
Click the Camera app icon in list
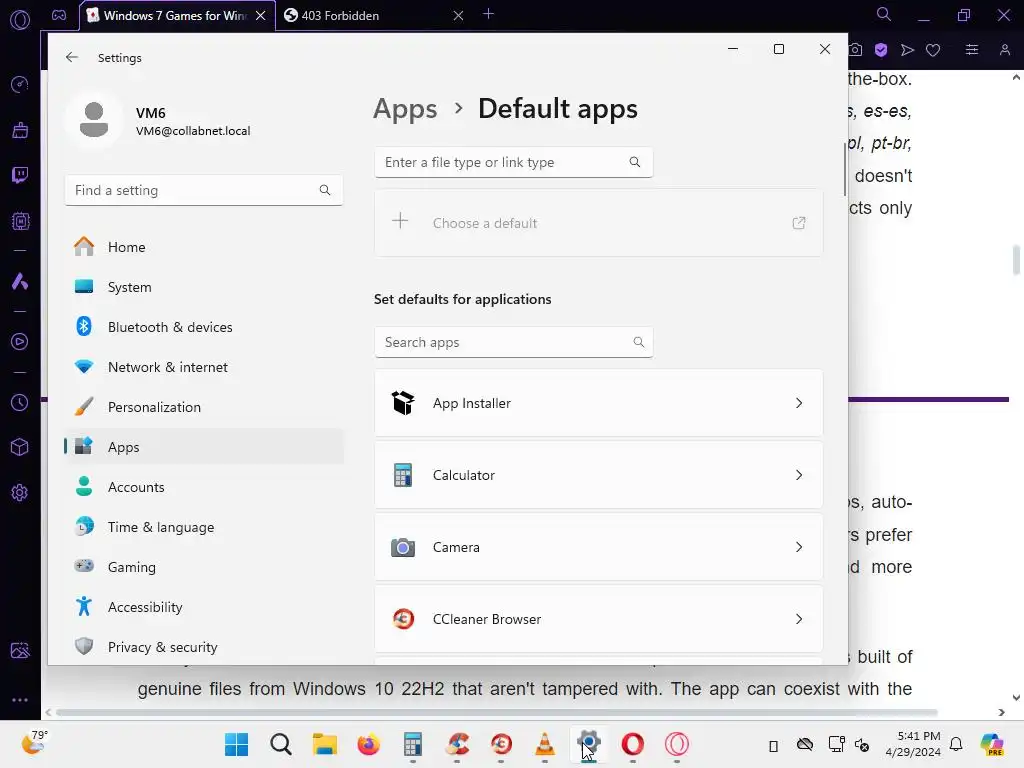click(x=403, y=547)
